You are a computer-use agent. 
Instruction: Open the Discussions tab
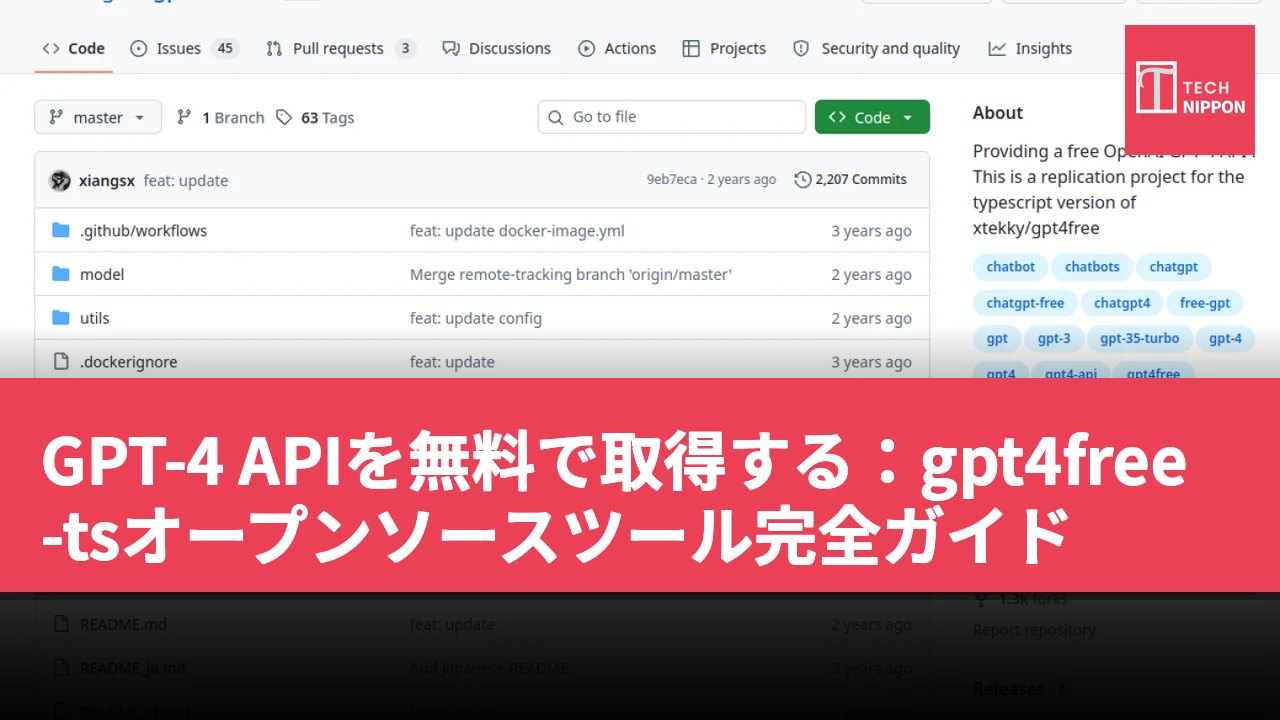point(497,48)
